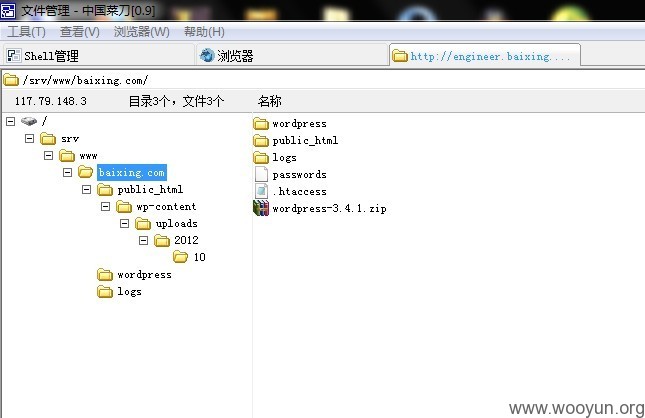This screenshot has height=418, width=645.
Task: Open the 帮助(H) menu
Action: tap(204, 32)
